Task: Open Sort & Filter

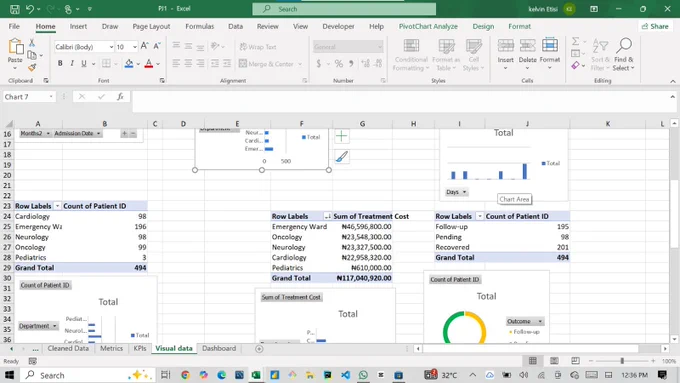Action: (600, 55)
